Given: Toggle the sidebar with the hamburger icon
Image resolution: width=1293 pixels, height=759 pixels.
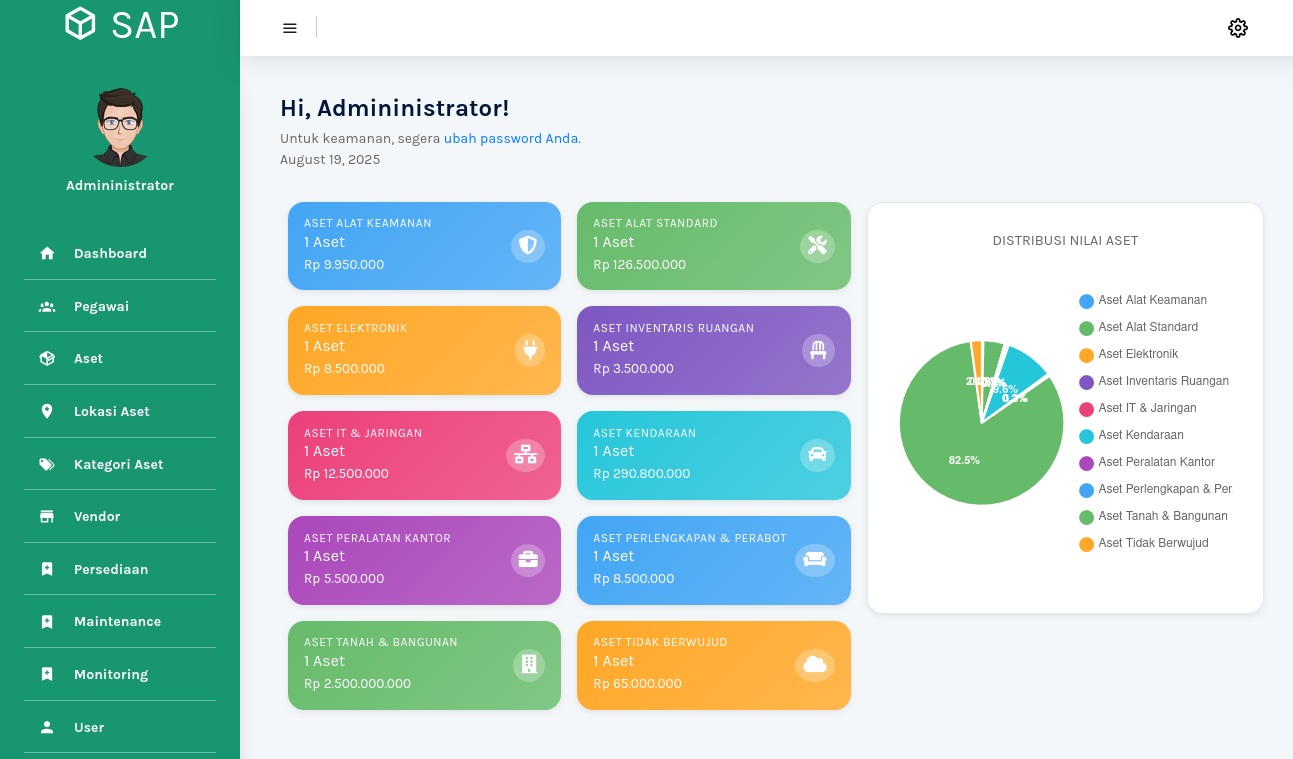Looking at the screenshot, I should coord(289,28).
